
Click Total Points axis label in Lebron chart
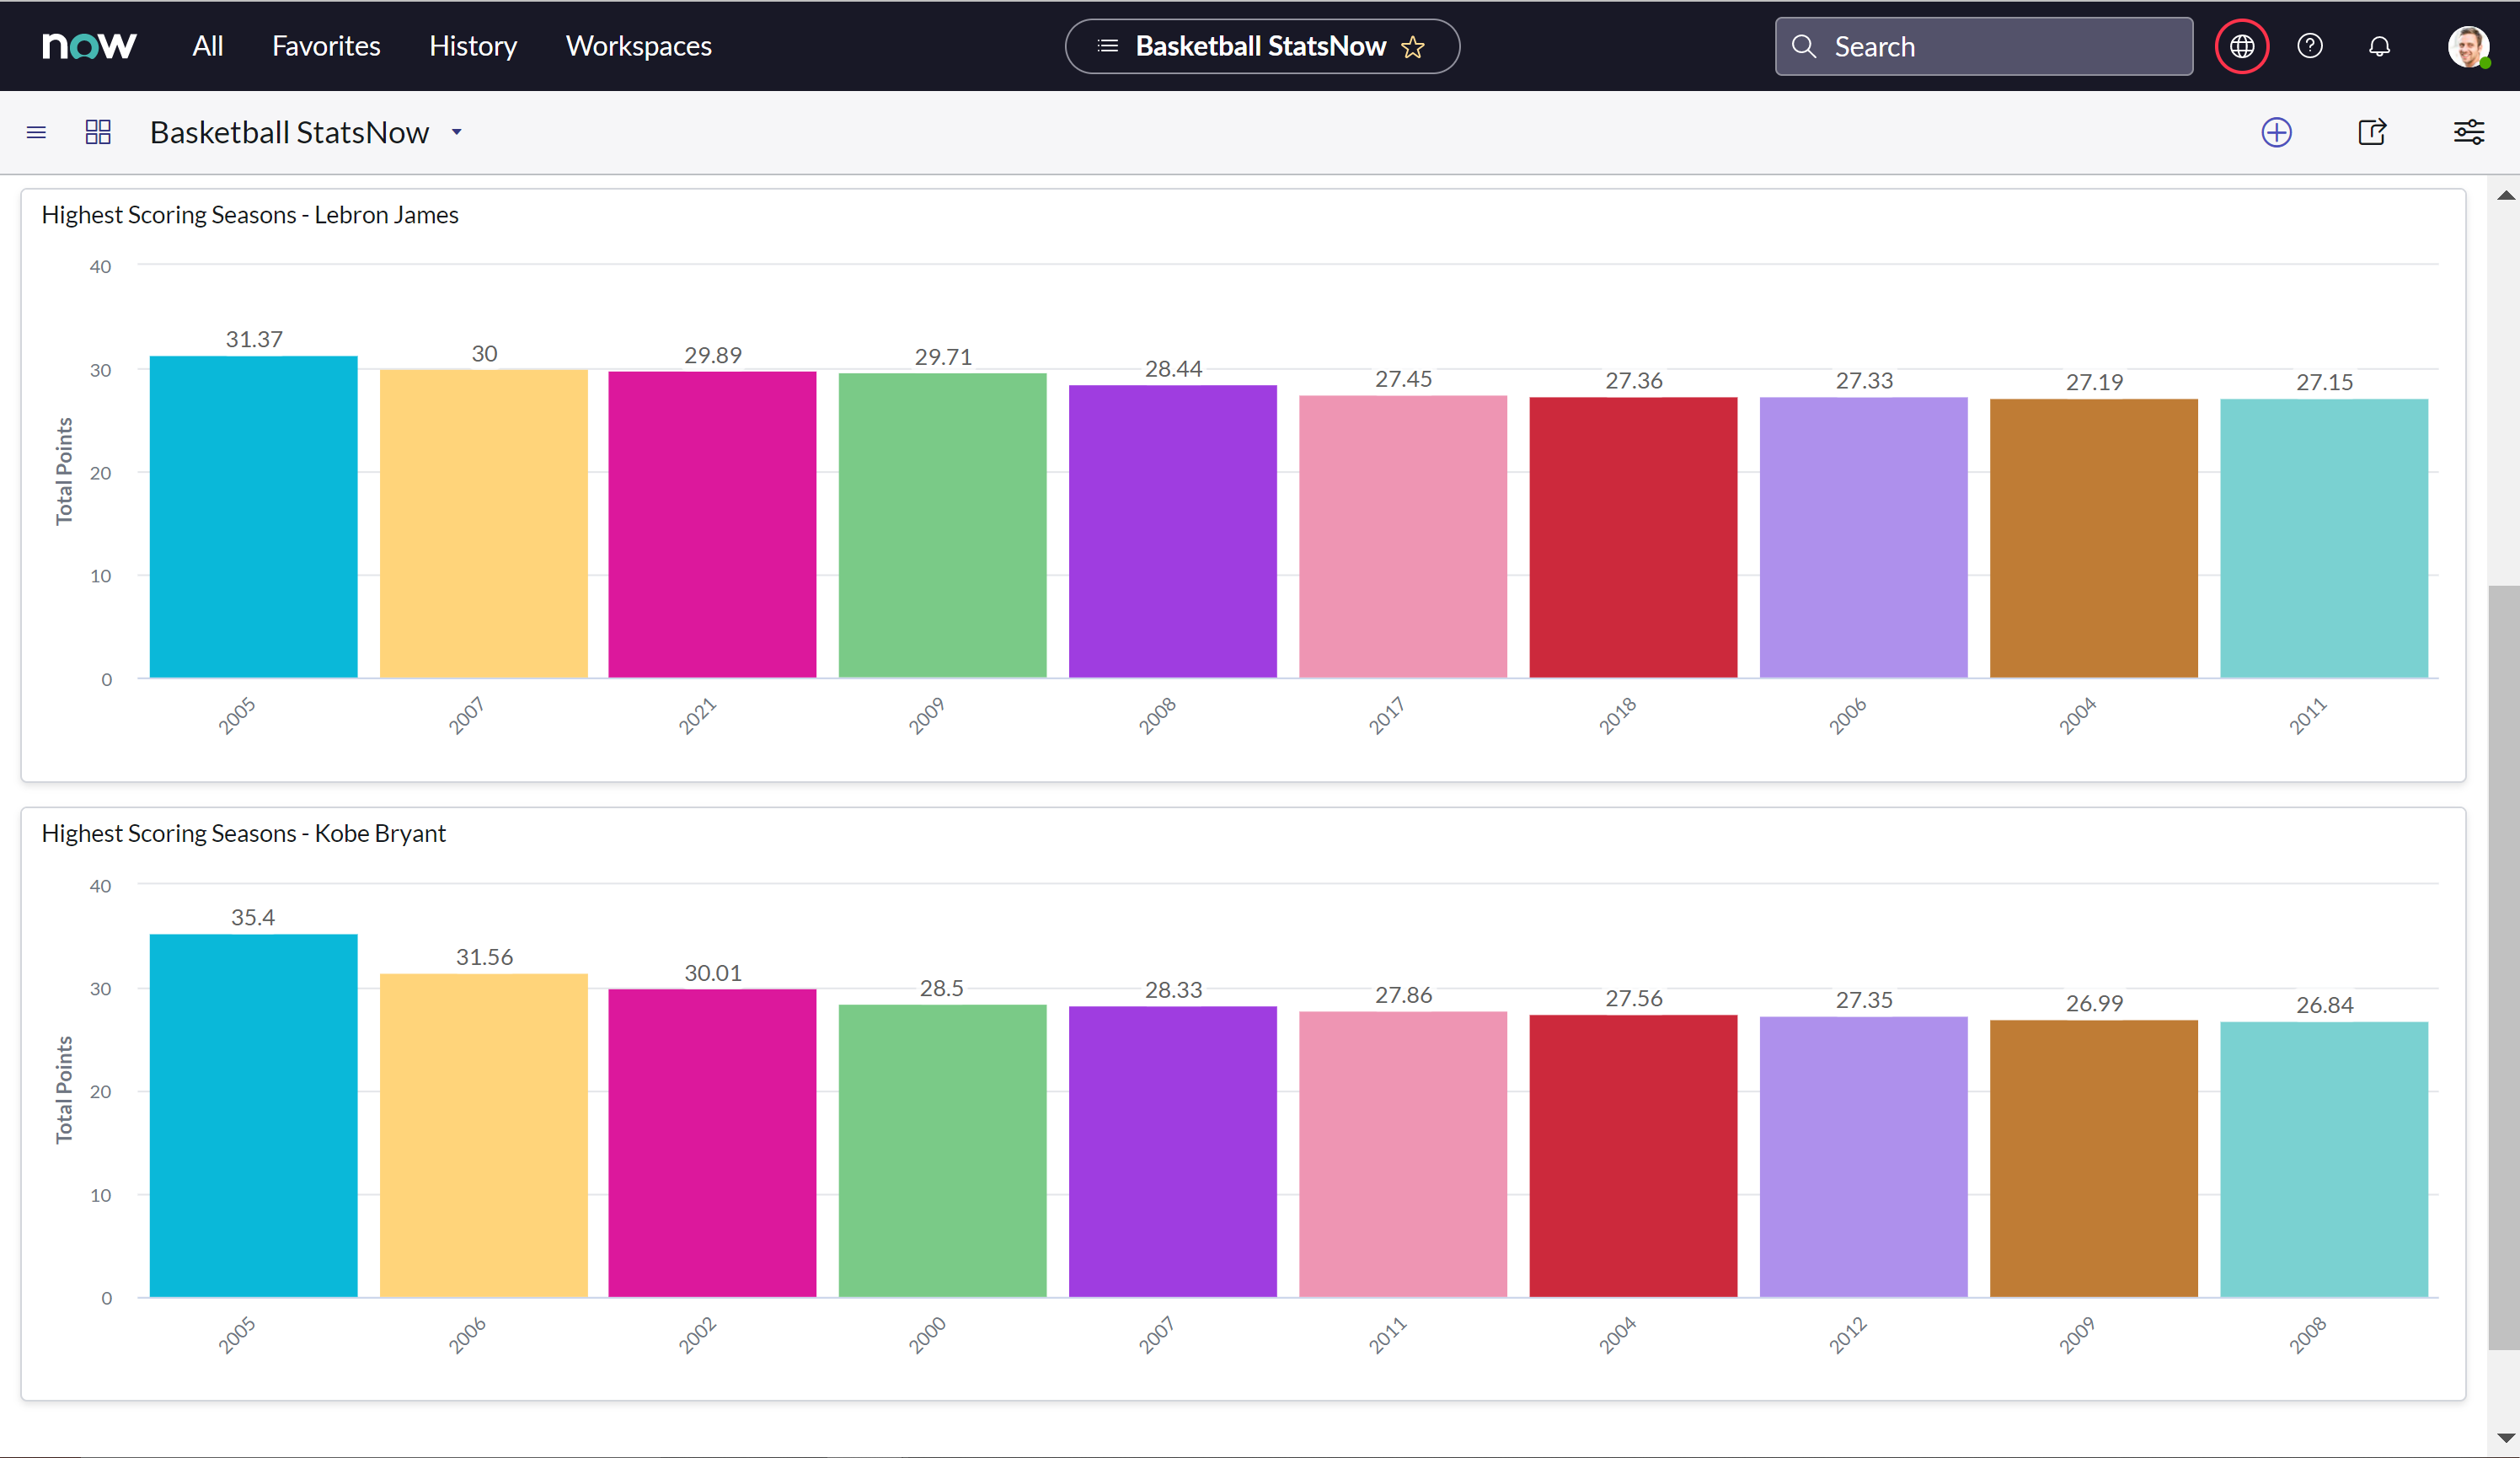pyautogui.click(x=64, y=471)
